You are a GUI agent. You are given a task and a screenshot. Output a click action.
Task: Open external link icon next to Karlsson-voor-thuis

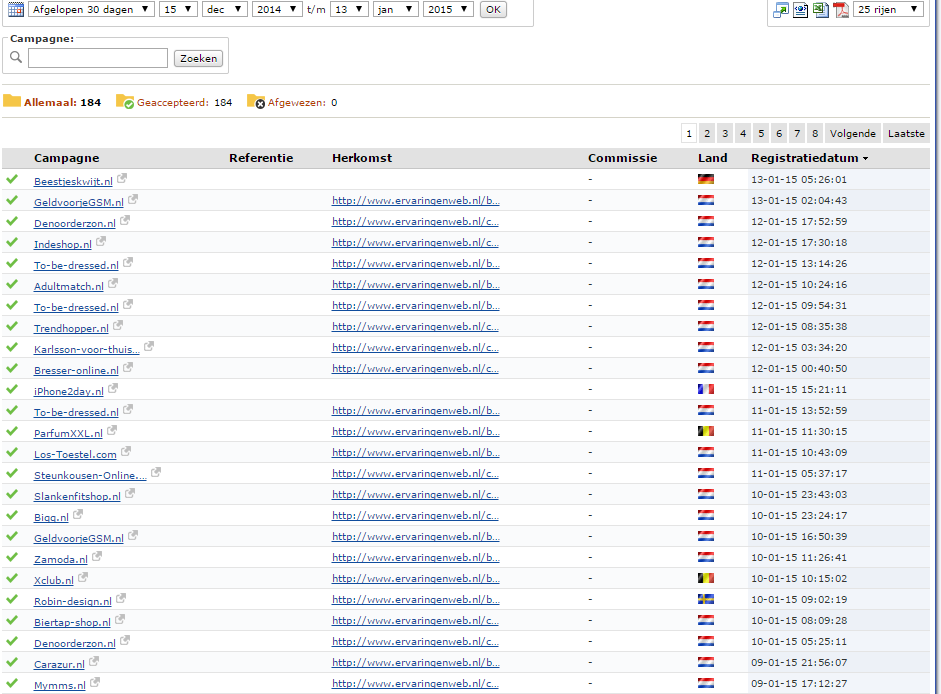pyautogui.click(x=149, y=346)
